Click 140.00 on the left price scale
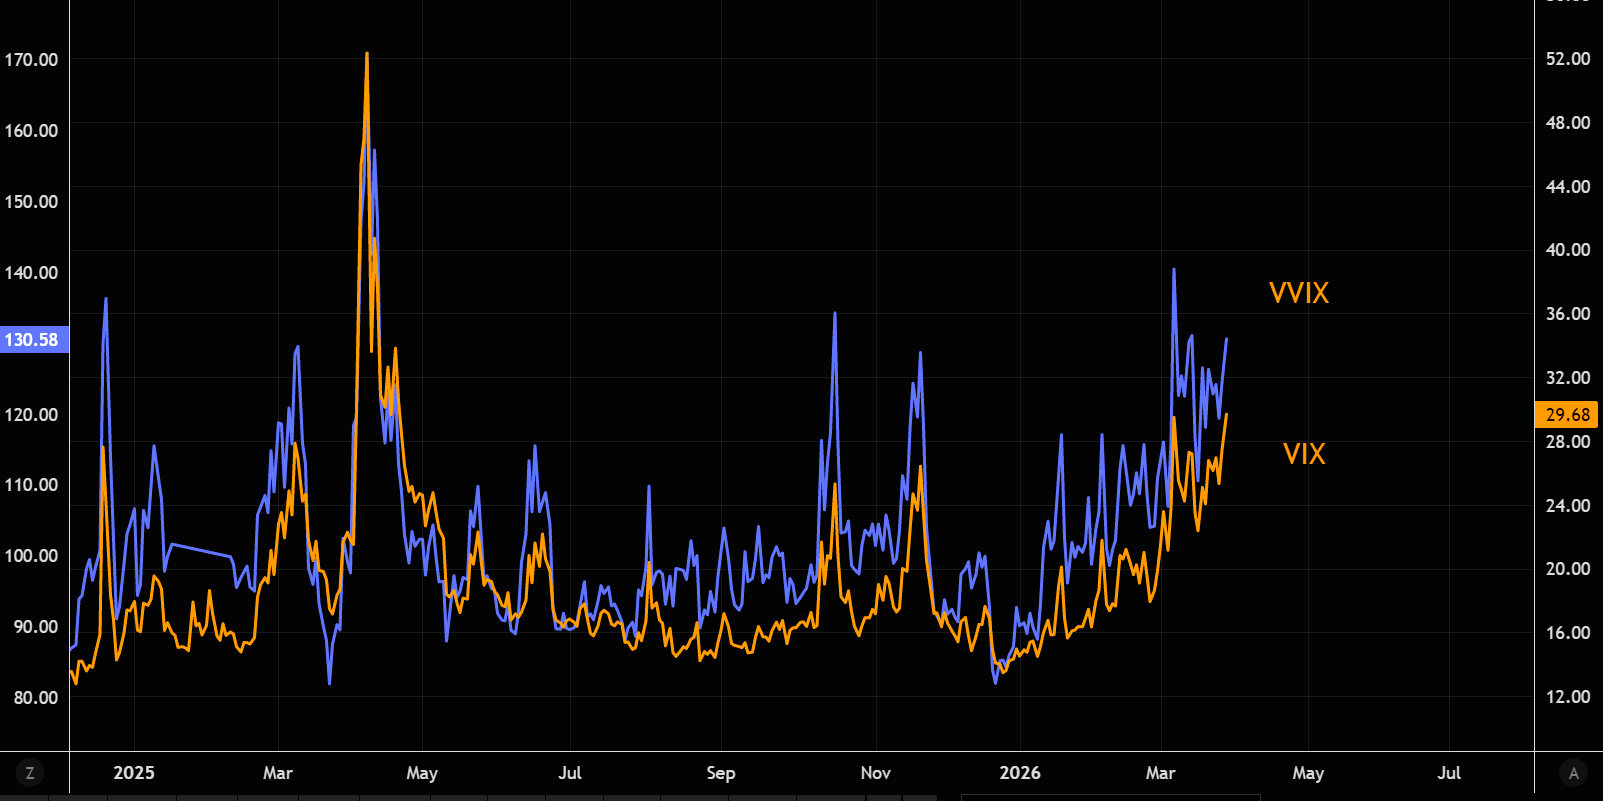This screenshot has height=801, width=1603. (x=31, y=273)
